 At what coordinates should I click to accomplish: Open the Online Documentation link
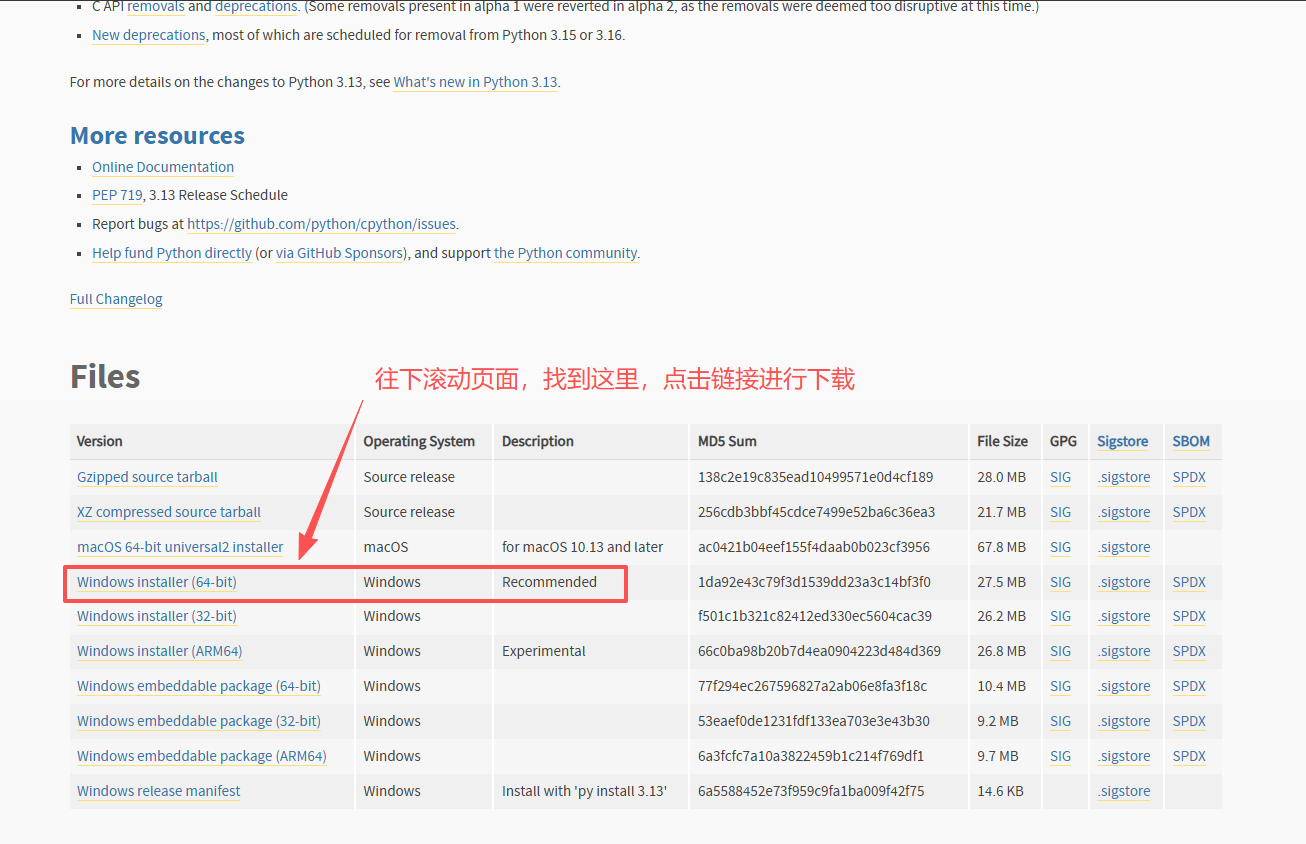point(163,167)
